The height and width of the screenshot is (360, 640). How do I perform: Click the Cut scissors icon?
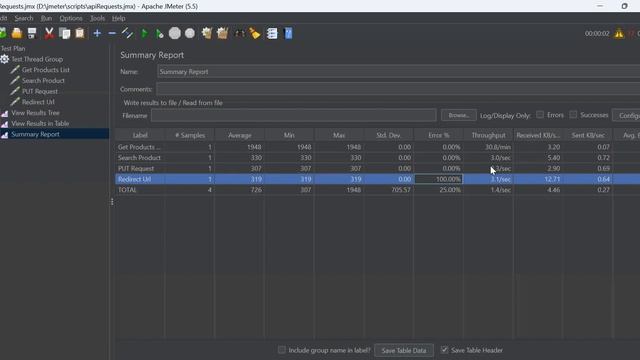tap(49, 33)
